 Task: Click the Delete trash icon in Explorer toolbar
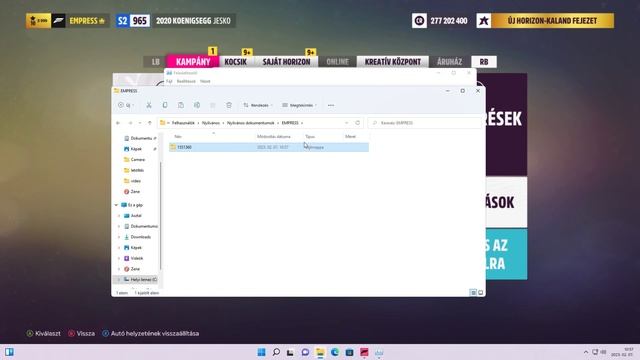click(x=229, y=105)
